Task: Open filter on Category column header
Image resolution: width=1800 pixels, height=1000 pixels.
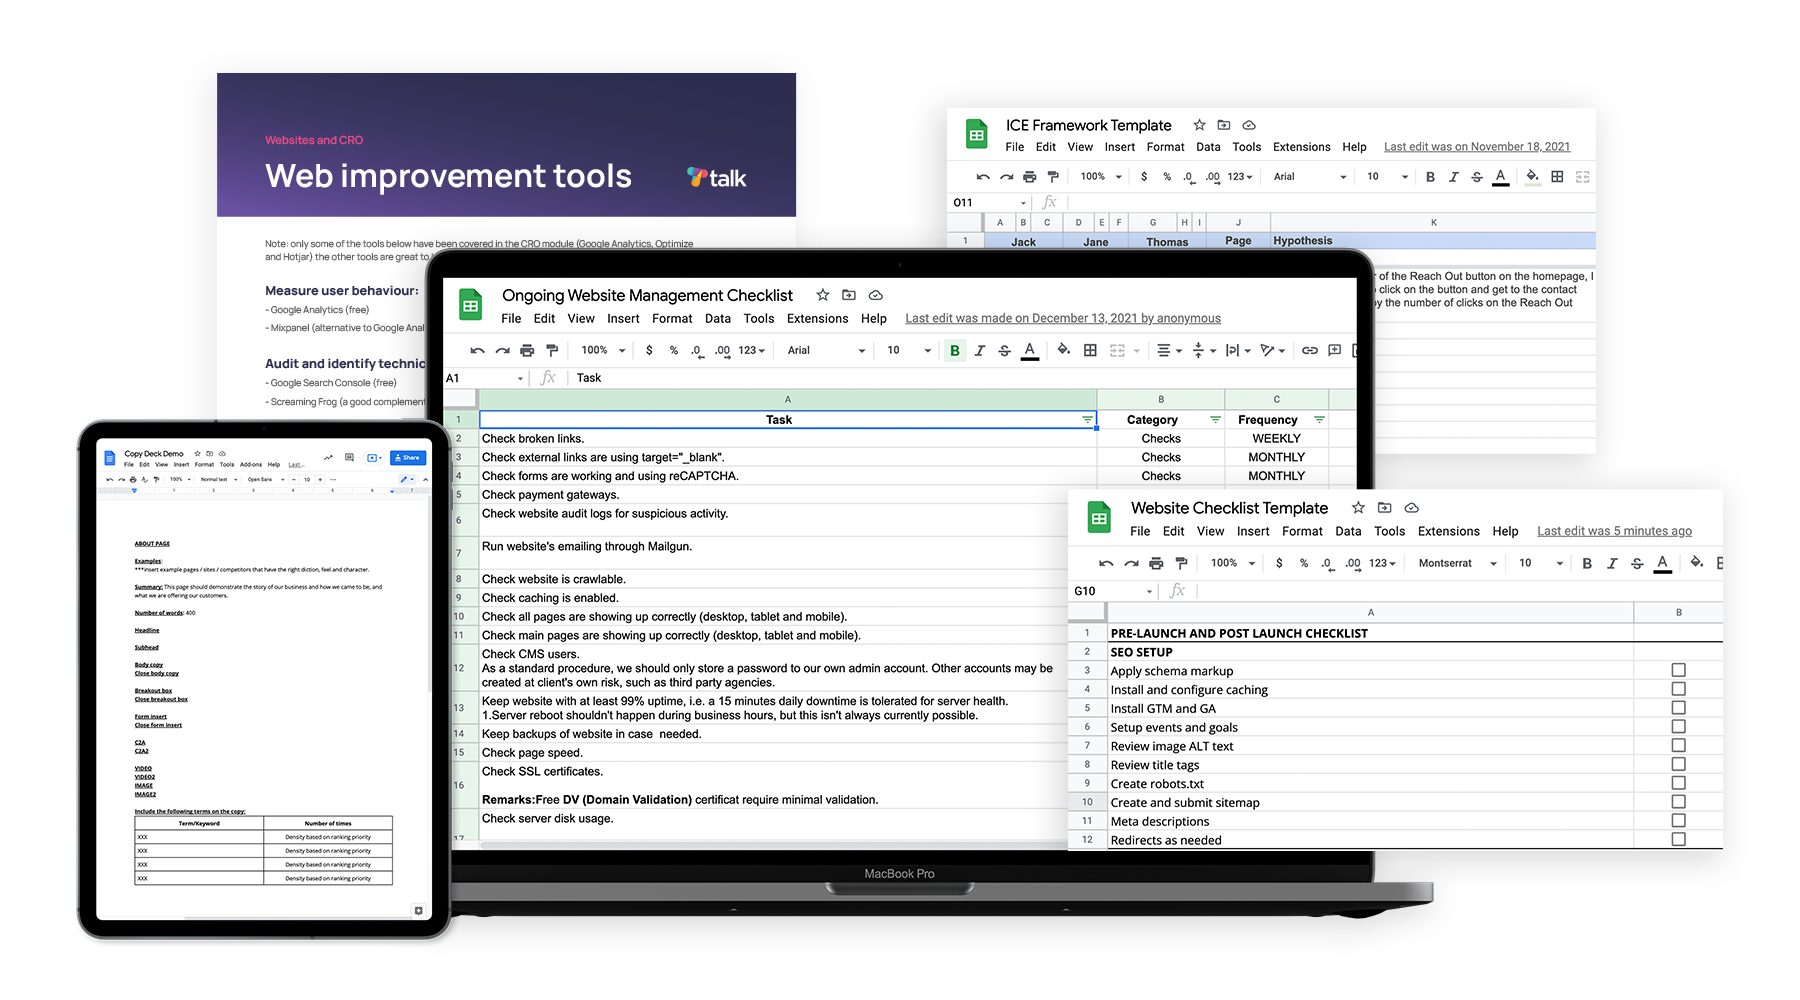Action: (x=1215, y=420)
